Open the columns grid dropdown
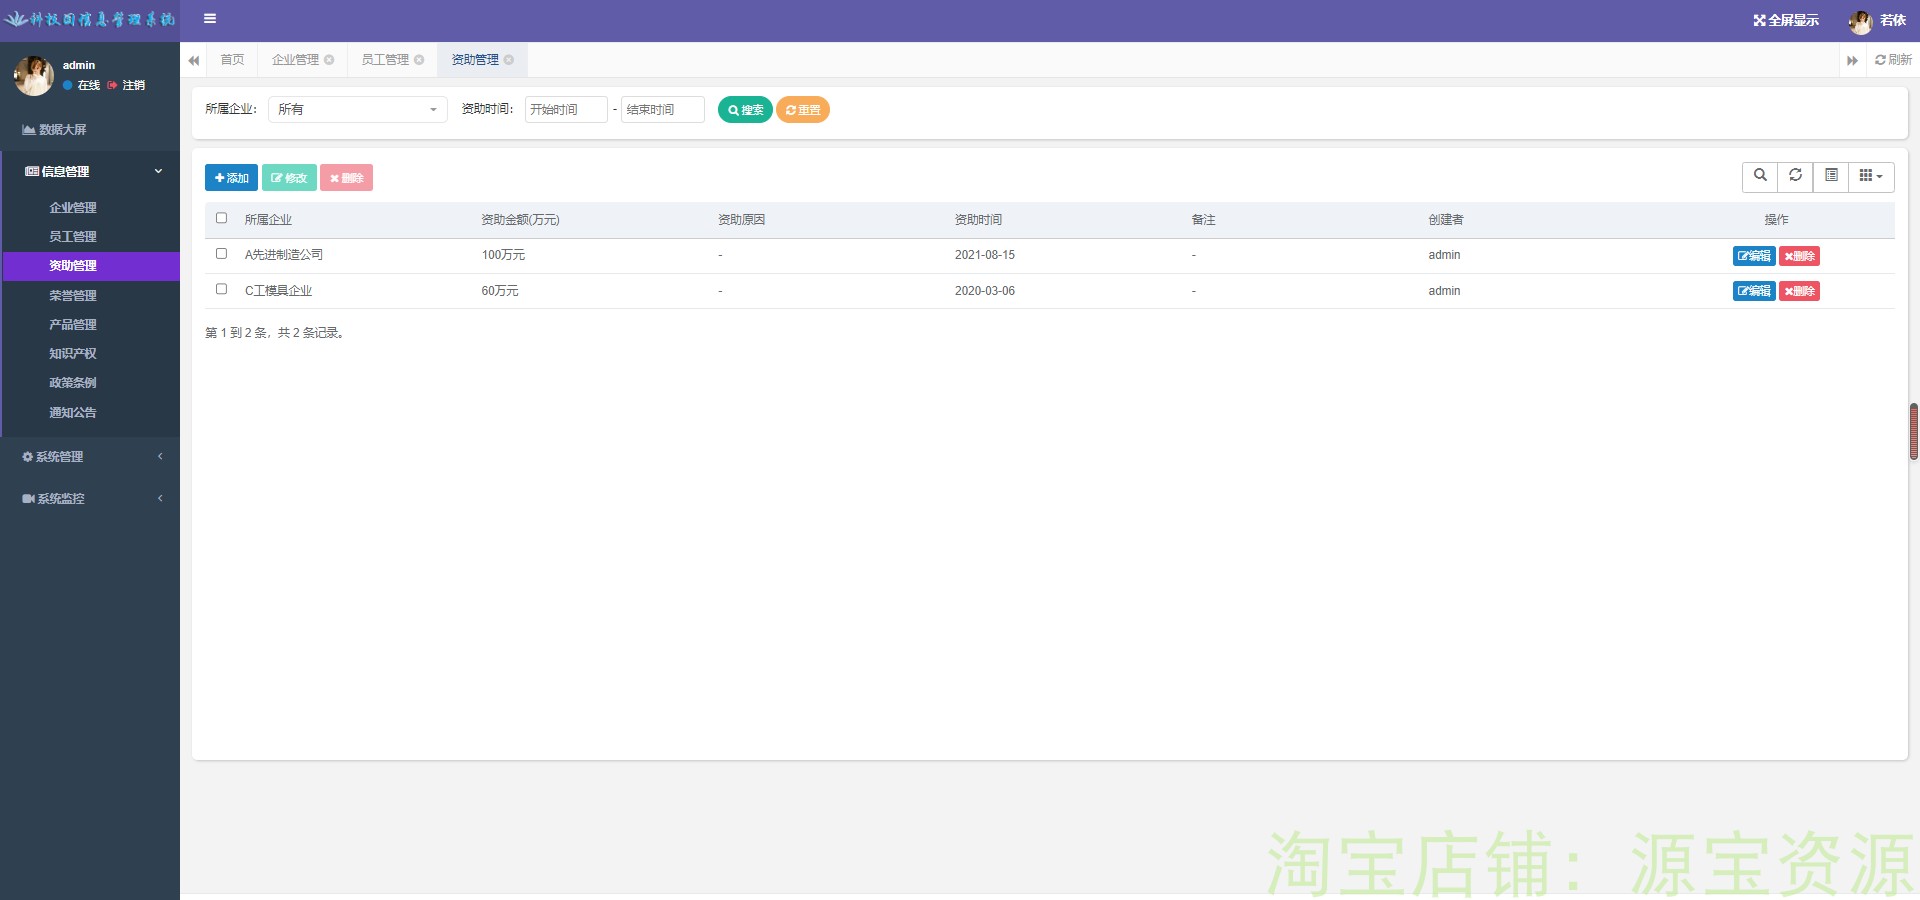This screenshot has width=1920, height=900. click(1871, 176)
